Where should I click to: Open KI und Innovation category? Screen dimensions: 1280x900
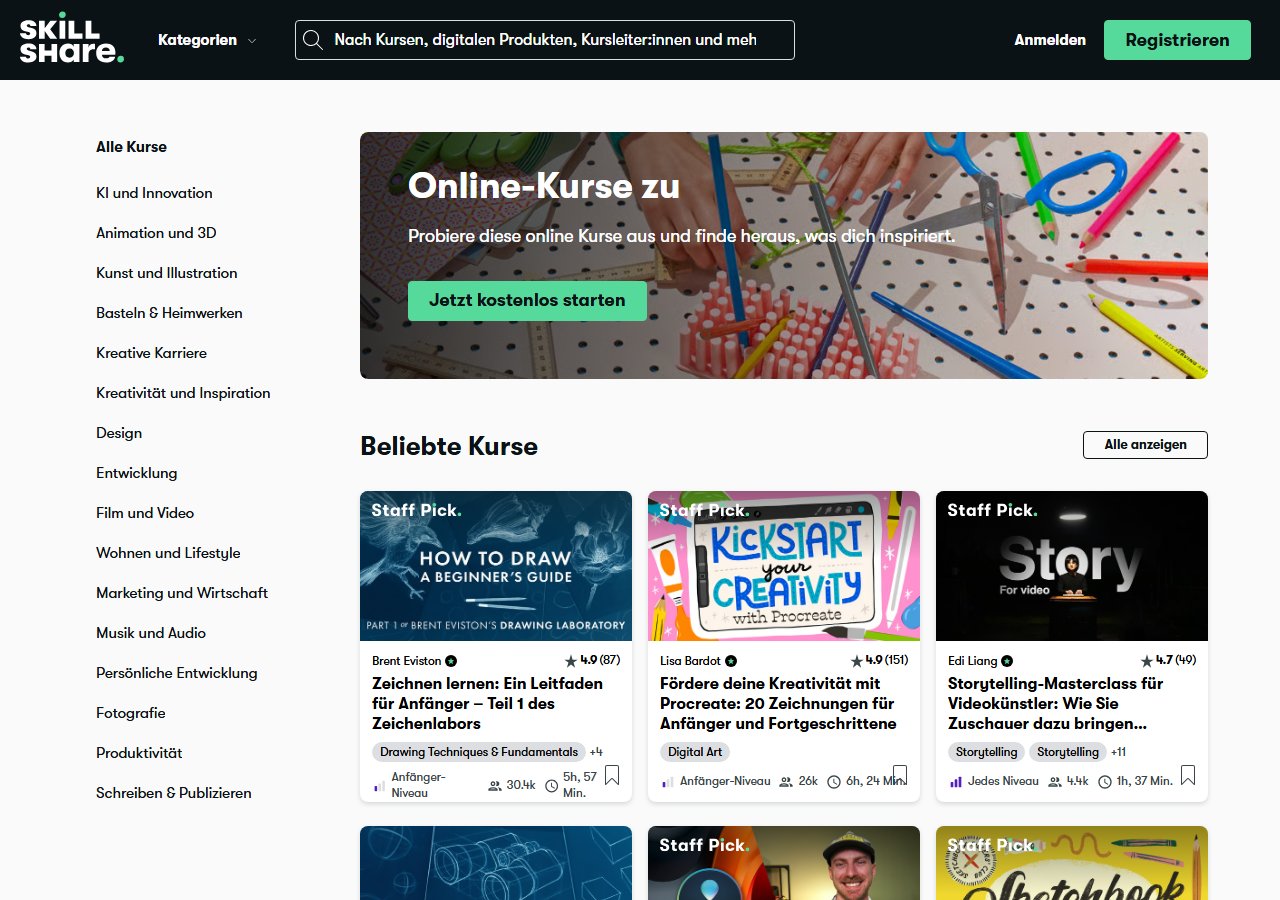point(154,193)
